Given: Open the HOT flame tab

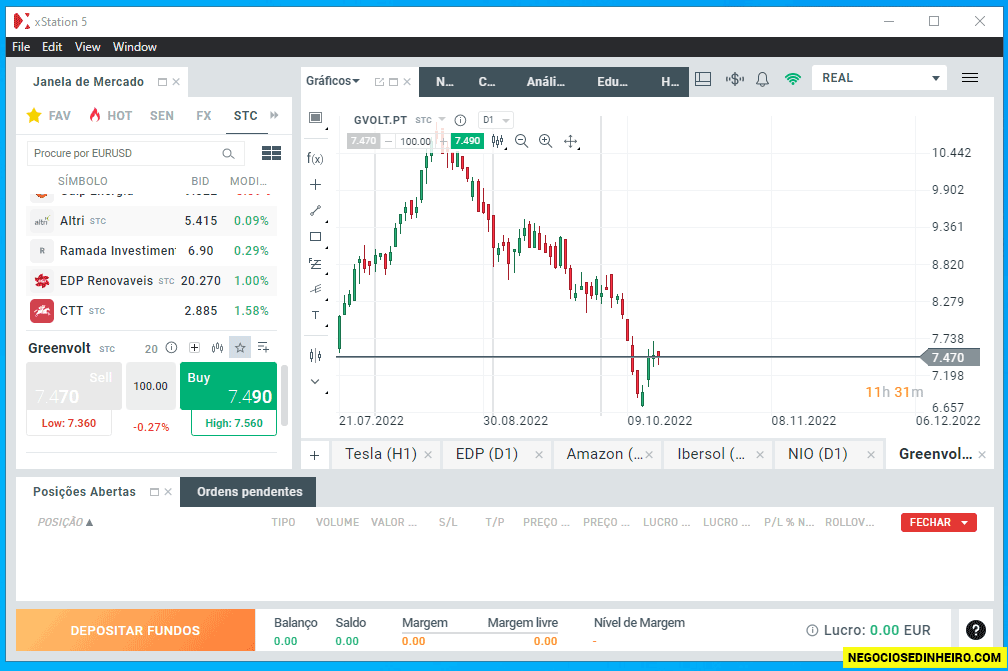Looking at the screenshot, I should click(111, 116).
